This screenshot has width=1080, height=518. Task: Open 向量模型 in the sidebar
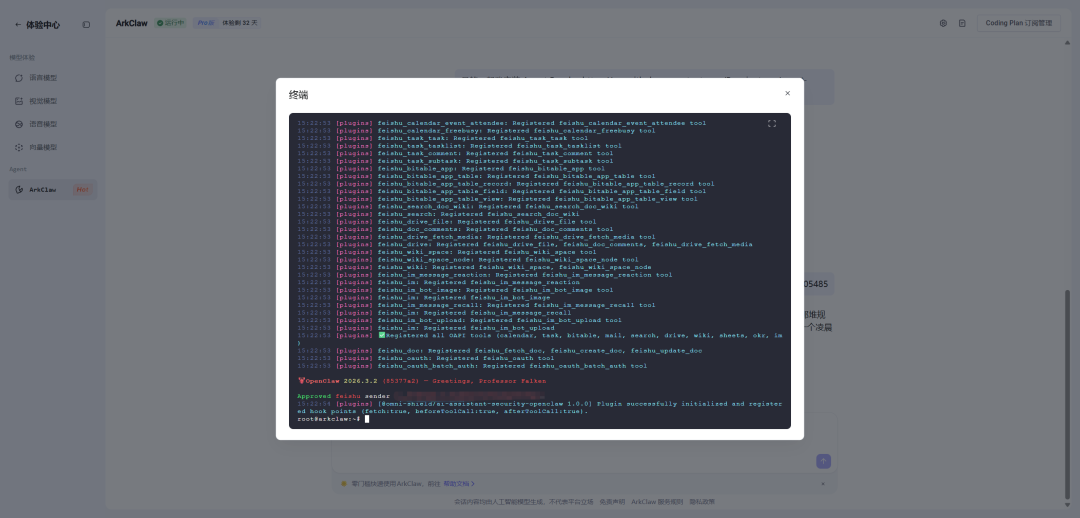(53, 147)
